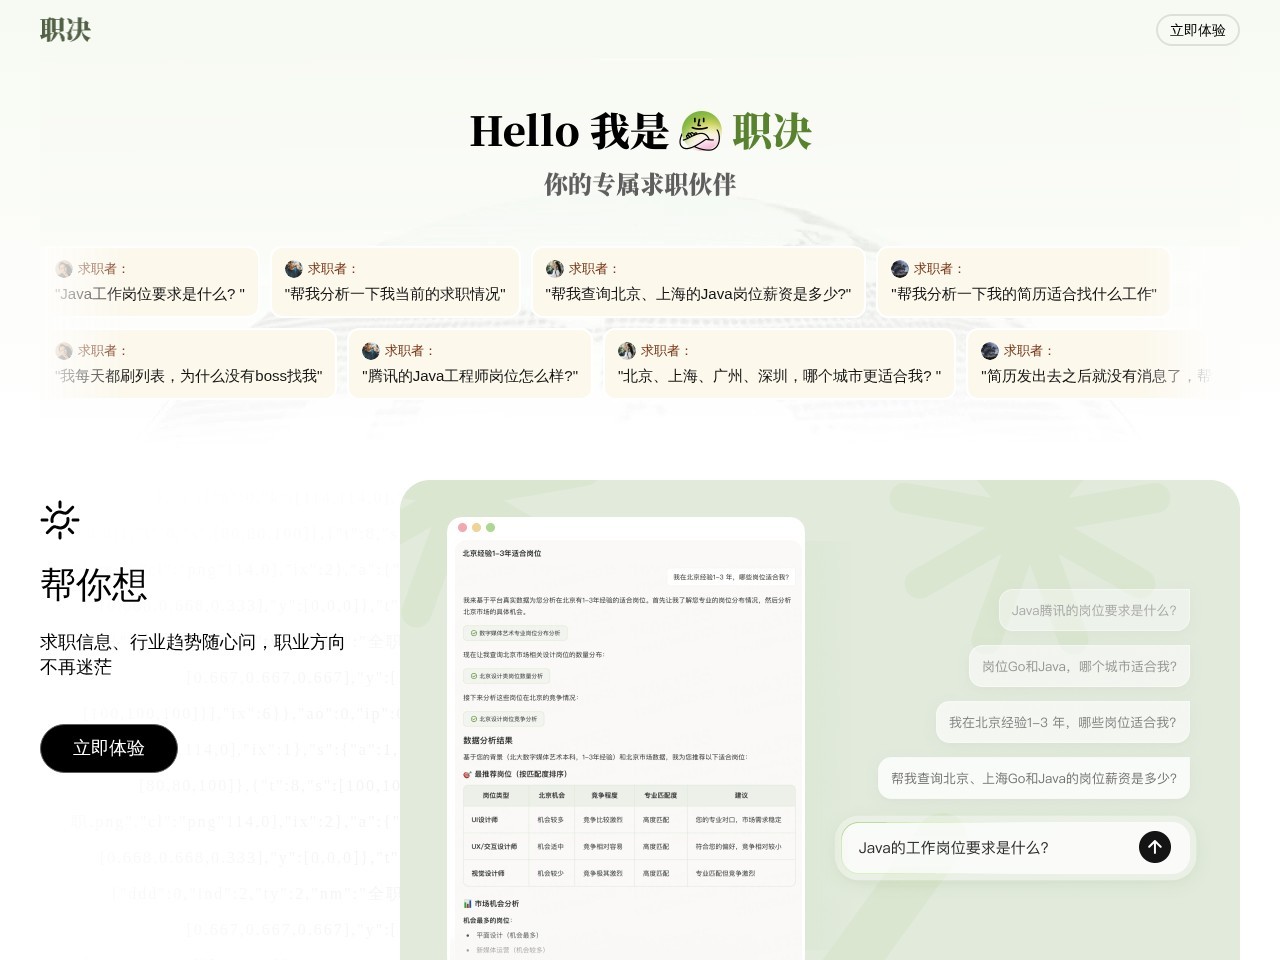Click the UX/交互设计师 row in preview table
Image resolution: width=1280 pixels, height=960 pixels.
(x=629, y=846)
